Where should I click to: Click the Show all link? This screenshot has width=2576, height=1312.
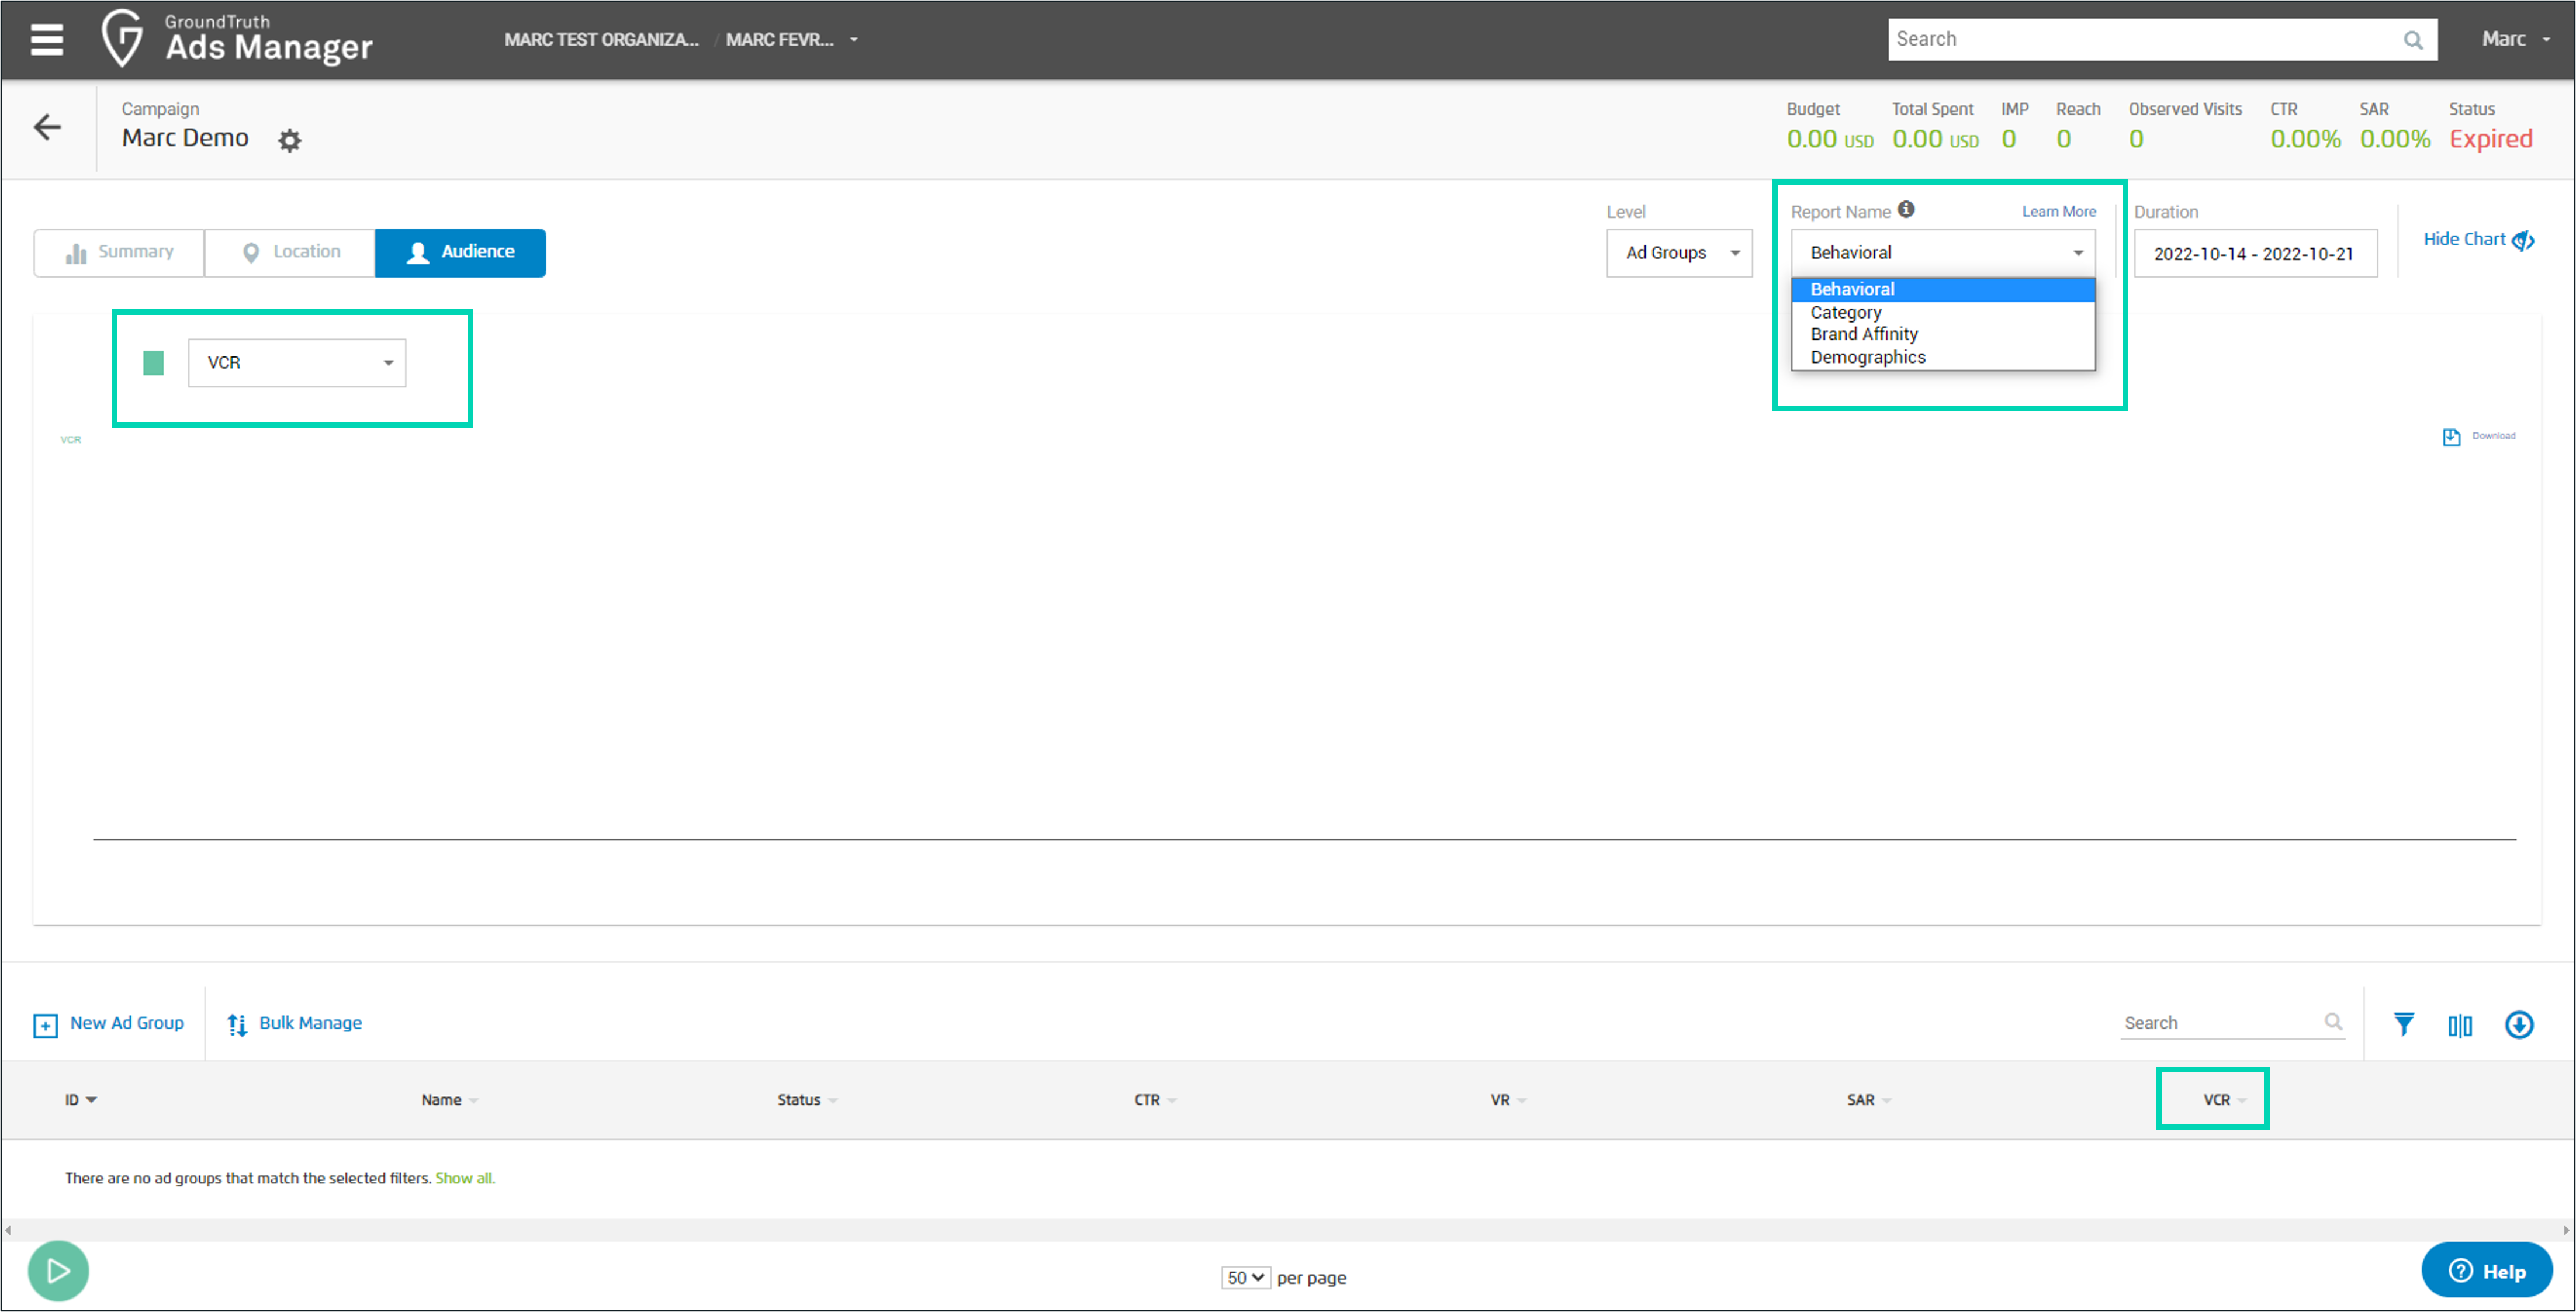point(465,1178)
